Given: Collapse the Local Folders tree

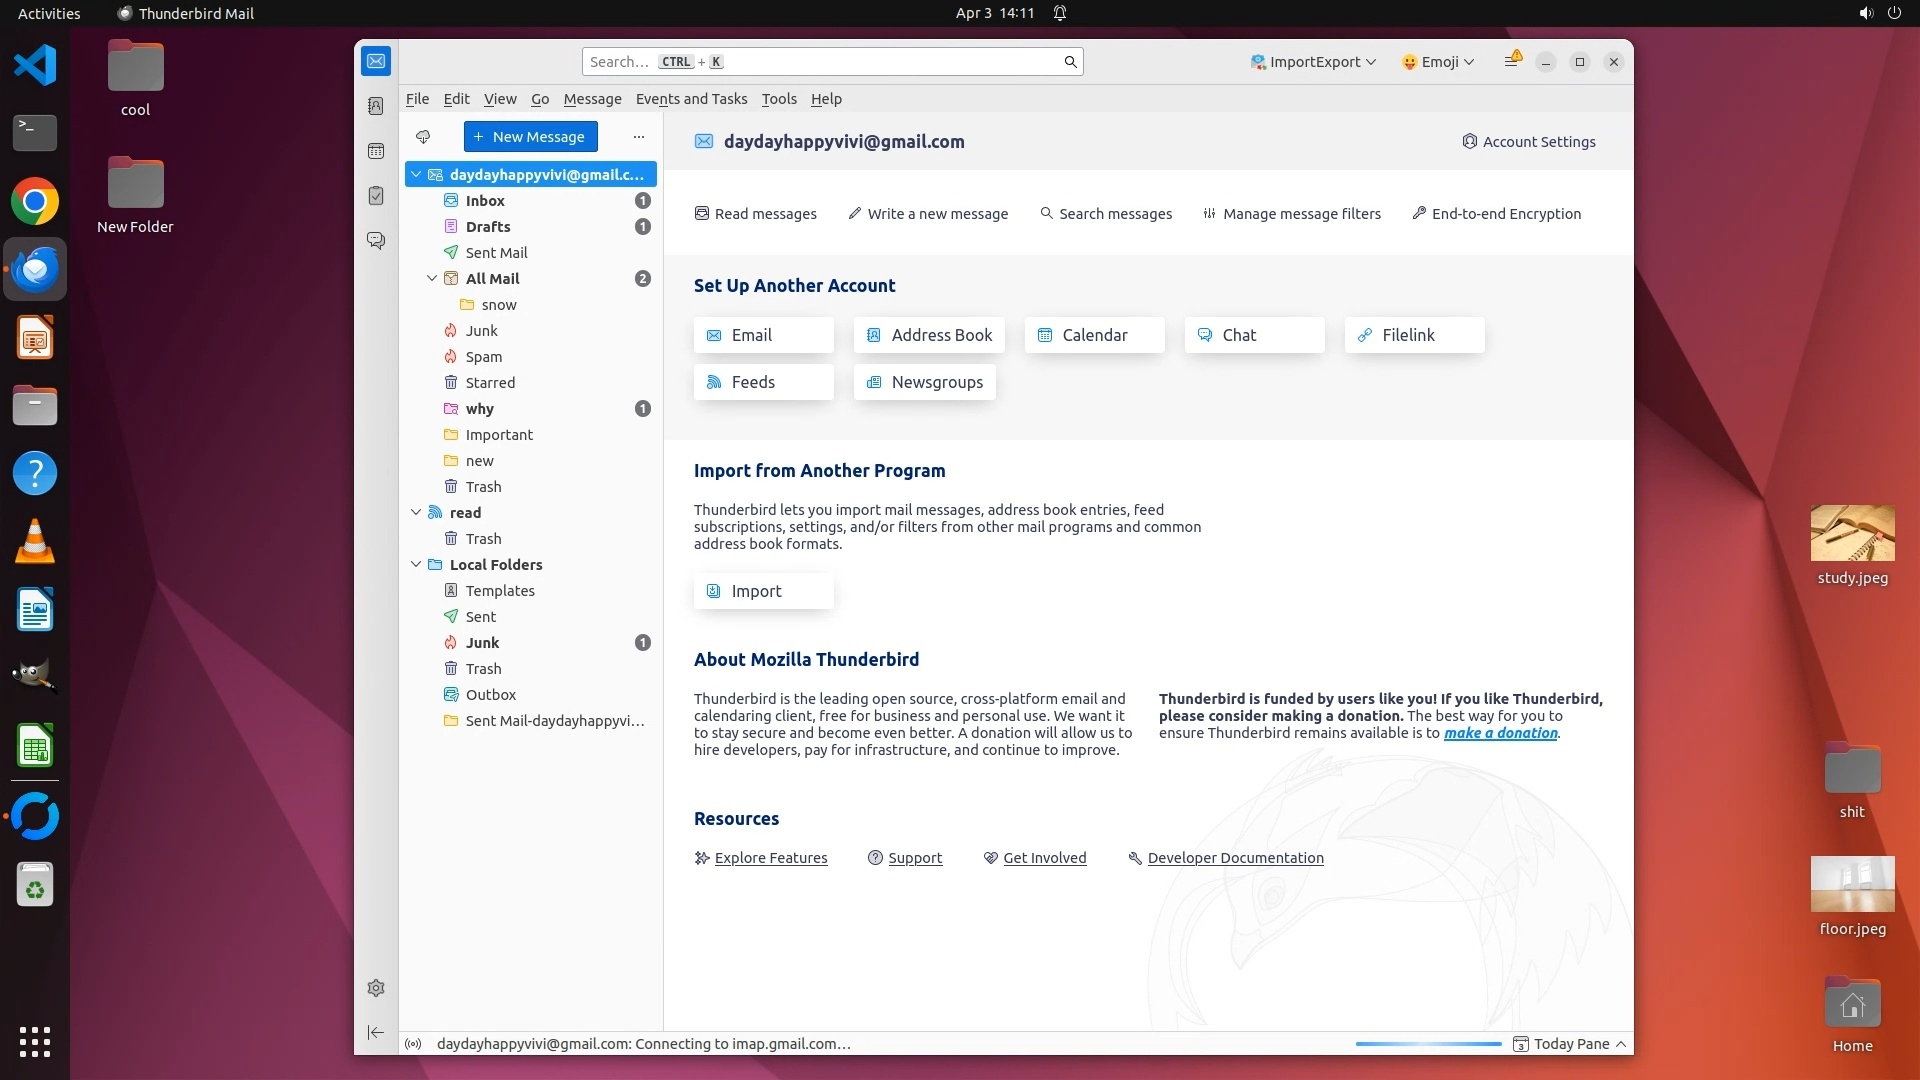Looking at the screenshot, I should pos(416,565).
